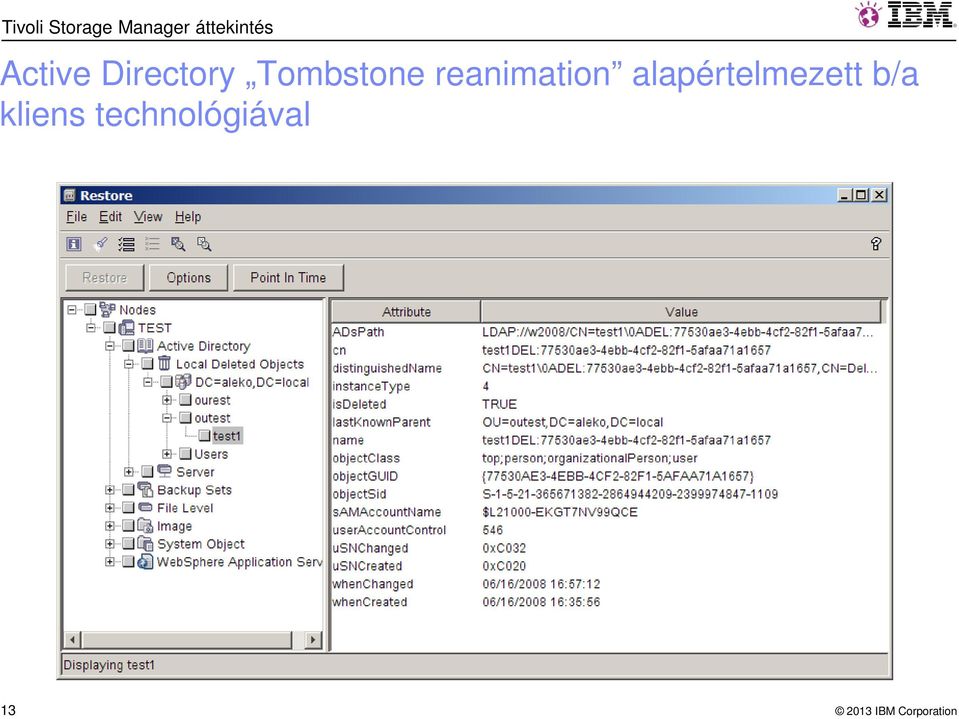Screen dimensions: 959x719
Task: Collapse the Local Deleted Objects branch
Action: [128, 364]
